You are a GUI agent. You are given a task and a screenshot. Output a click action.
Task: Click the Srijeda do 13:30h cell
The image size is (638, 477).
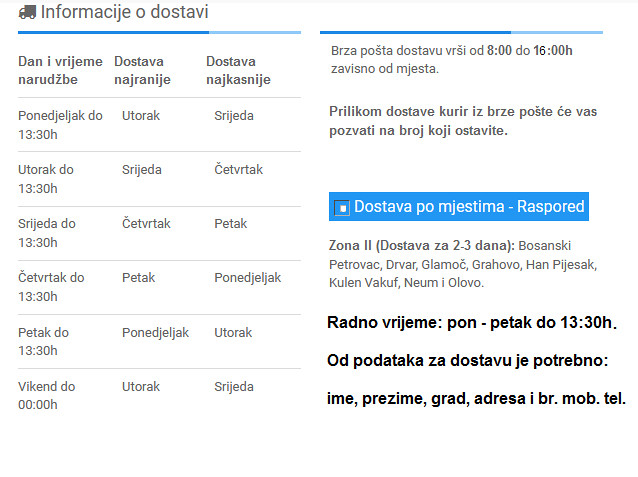tap(47, 233)
